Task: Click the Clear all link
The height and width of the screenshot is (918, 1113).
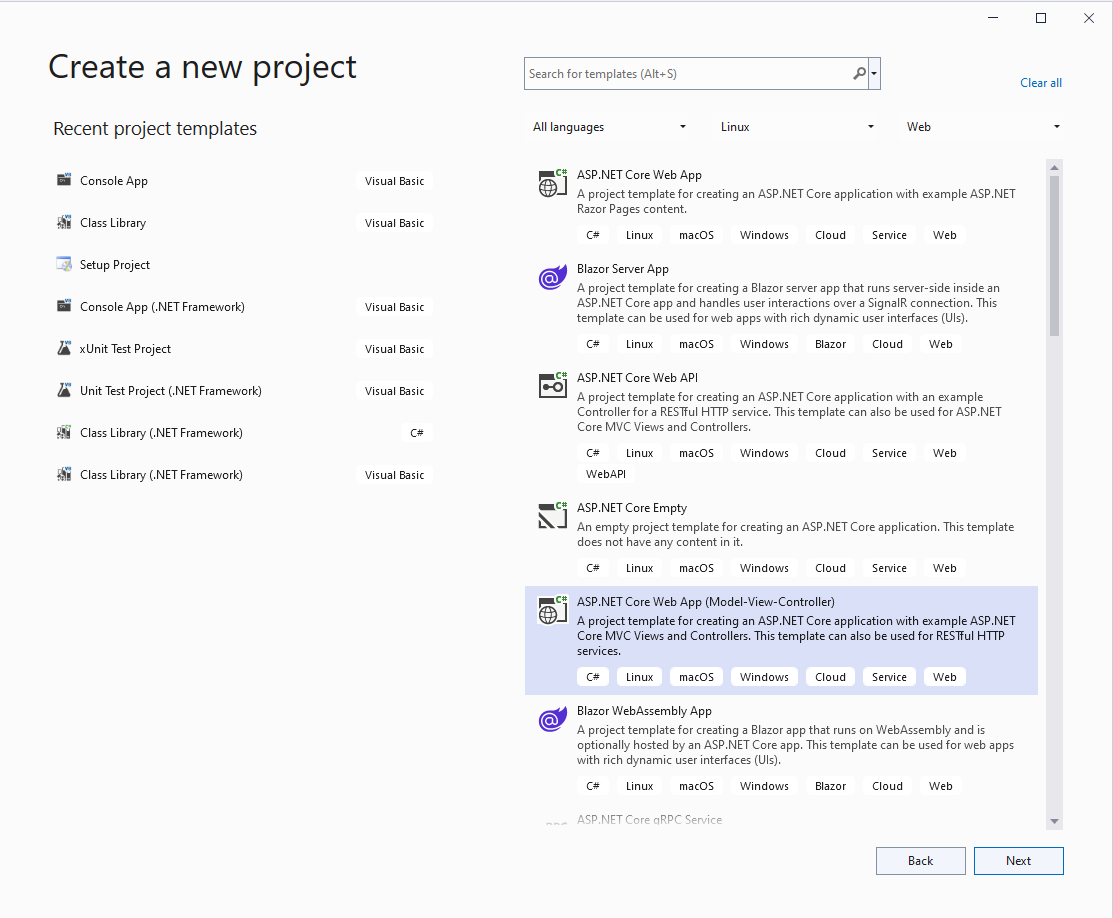Action: 1041,83
